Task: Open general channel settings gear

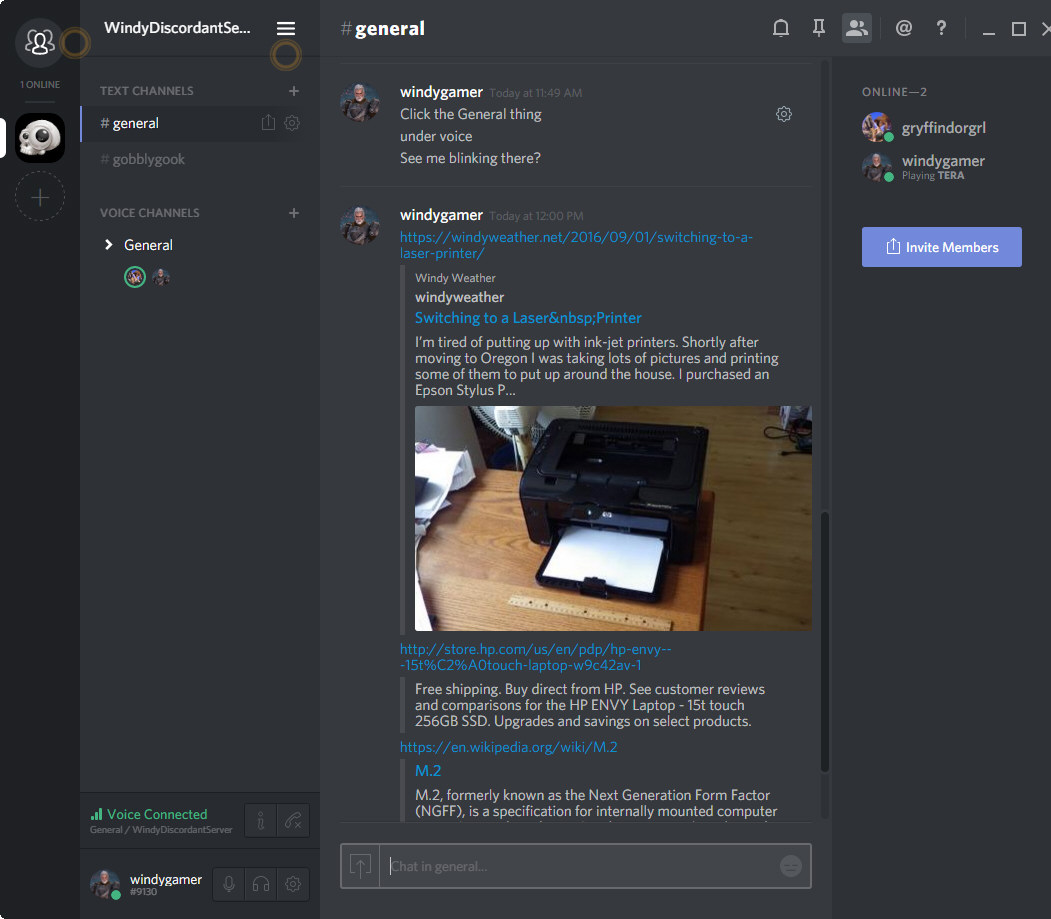Action: click(x=292, y=123)
